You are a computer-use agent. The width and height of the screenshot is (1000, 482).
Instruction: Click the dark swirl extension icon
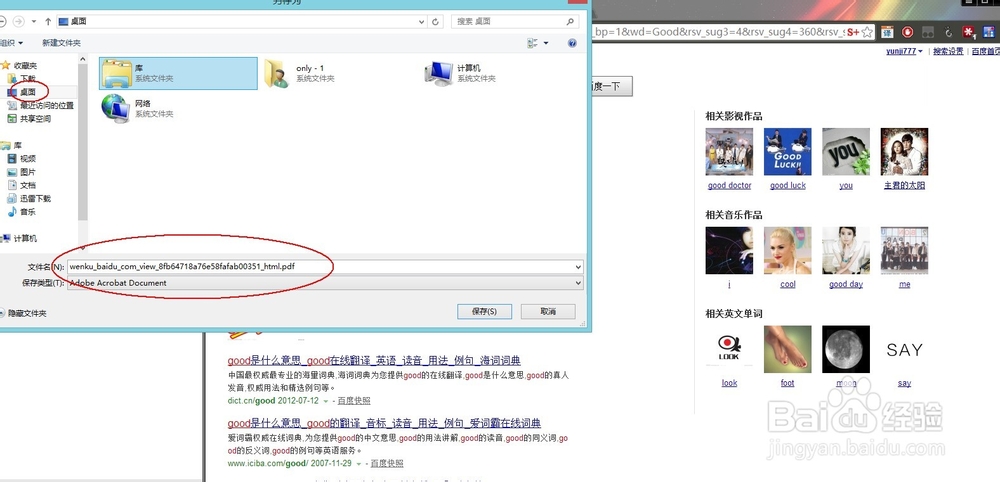(949, 32)
